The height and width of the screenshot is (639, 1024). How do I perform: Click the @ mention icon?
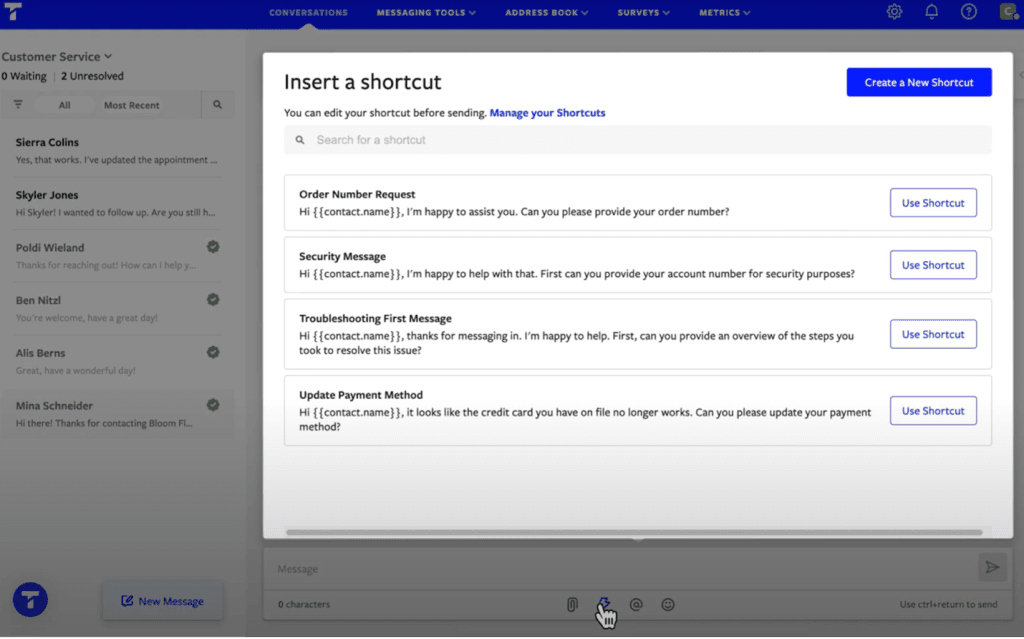(x=636, y=604)
